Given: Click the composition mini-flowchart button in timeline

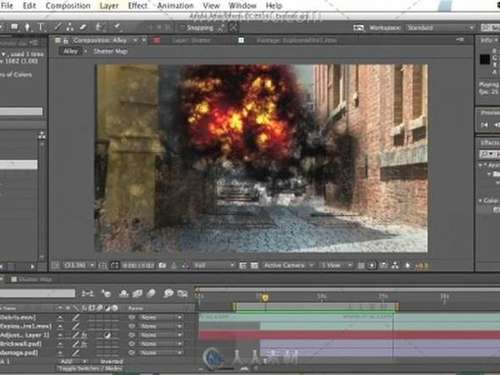Looking at the screenshot, I should coord(88,293).
